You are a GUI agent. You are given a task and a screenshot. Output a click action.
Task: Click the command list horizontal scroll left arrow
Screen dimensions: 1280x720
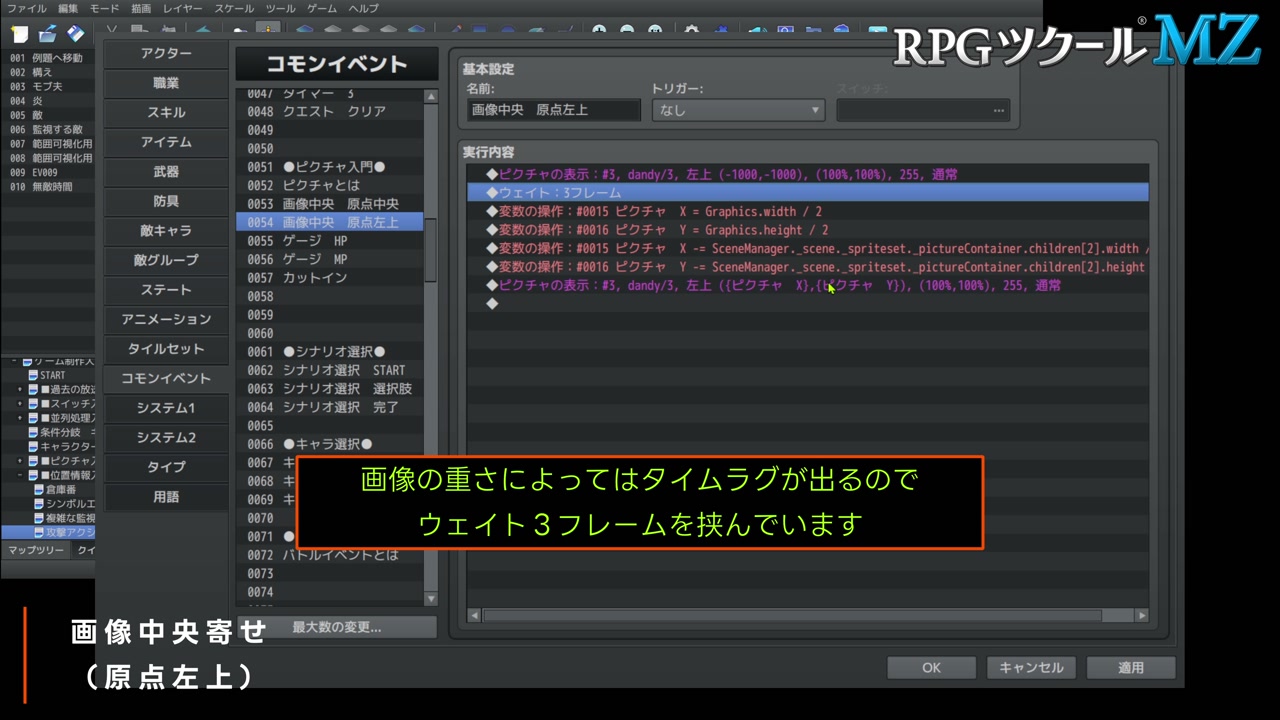coord(474,616)
